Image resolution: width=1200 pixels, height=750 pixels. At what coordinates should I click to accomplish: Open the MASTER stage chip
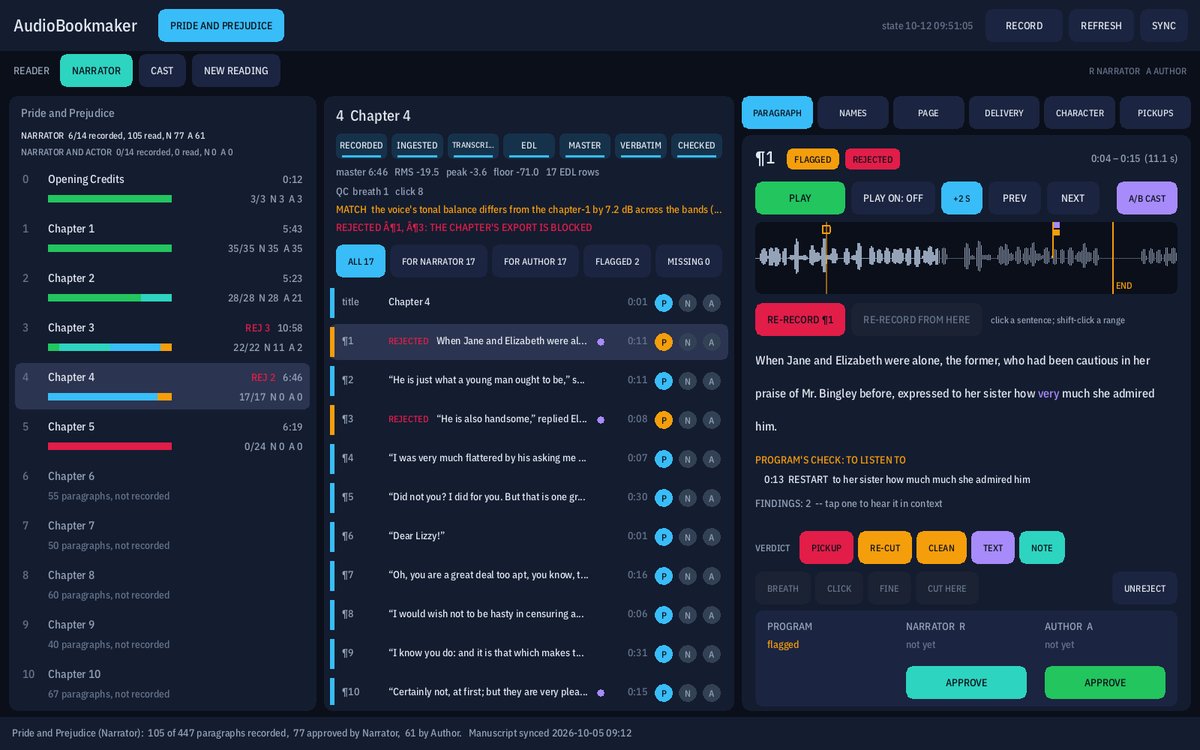[585, 146]
